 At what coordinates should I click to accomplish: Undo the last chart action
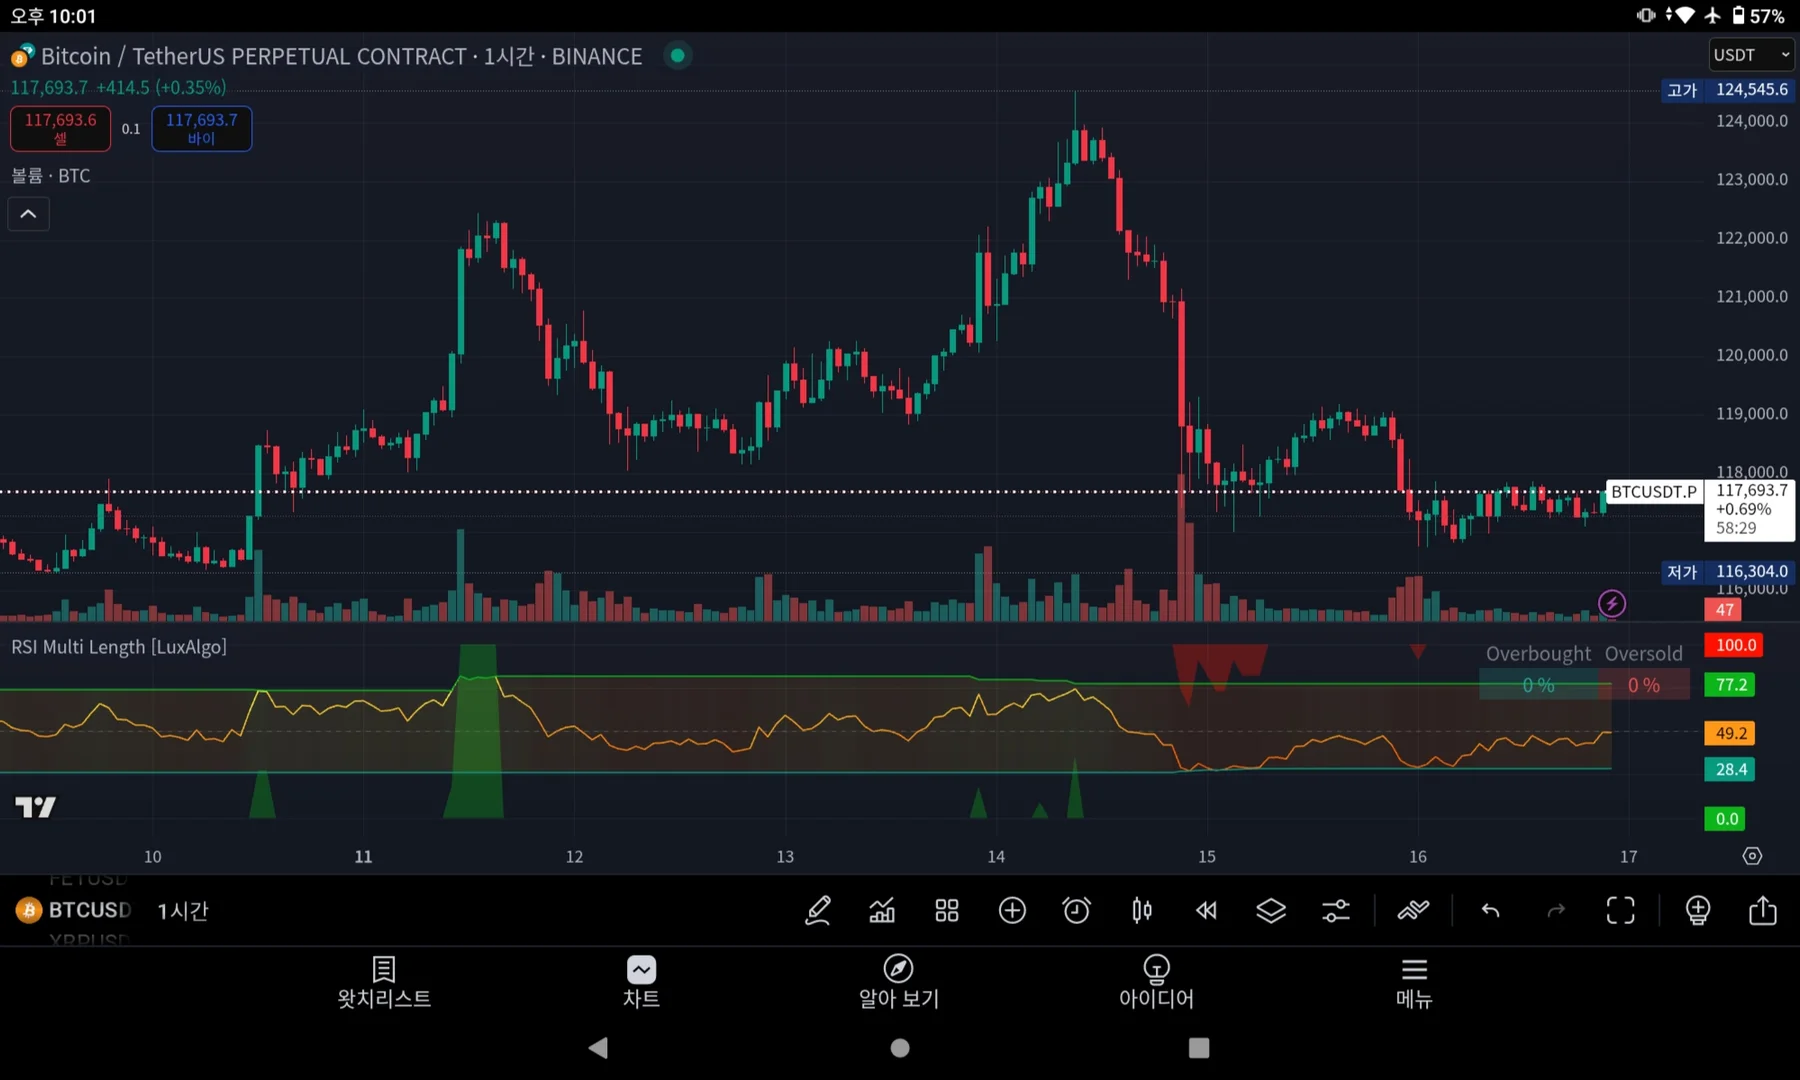tap(1491, 910)
